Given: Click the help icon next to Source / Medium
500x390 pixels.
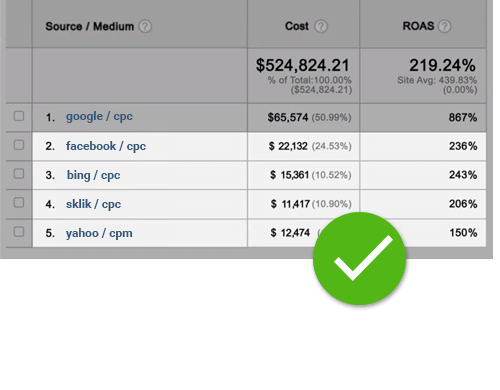Looking at the screenshot, I should [145, 26].
